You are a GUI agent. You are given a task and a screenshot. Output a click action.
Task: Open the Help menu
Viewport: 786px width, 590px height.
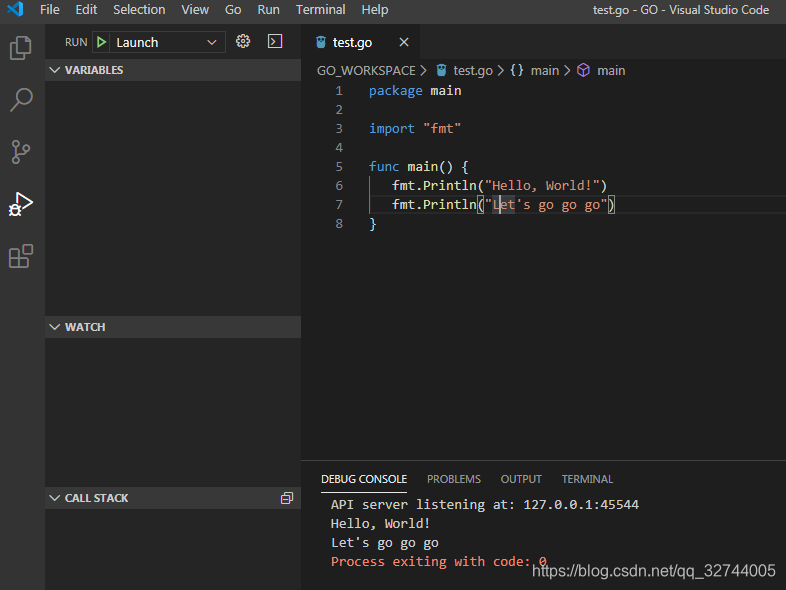[375, 10]
